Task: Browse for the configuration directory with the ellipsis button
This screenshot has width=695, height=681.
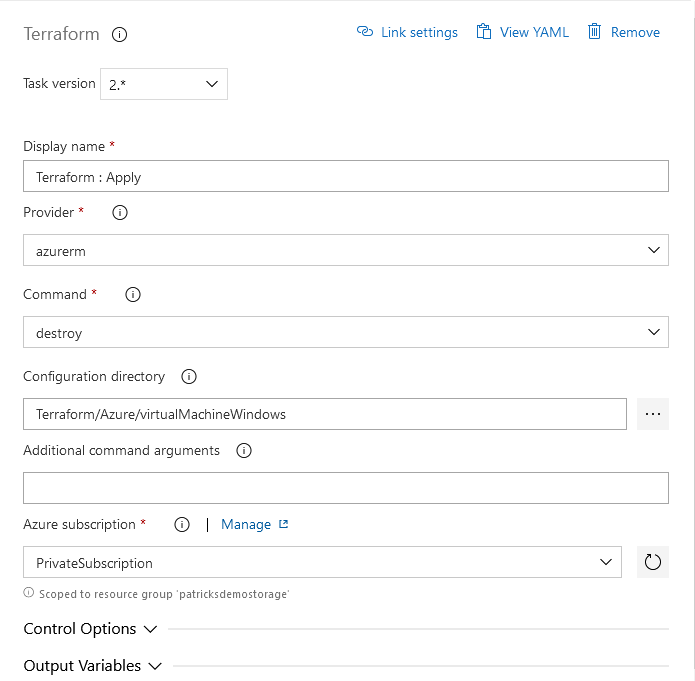Action: click(652, 414)
